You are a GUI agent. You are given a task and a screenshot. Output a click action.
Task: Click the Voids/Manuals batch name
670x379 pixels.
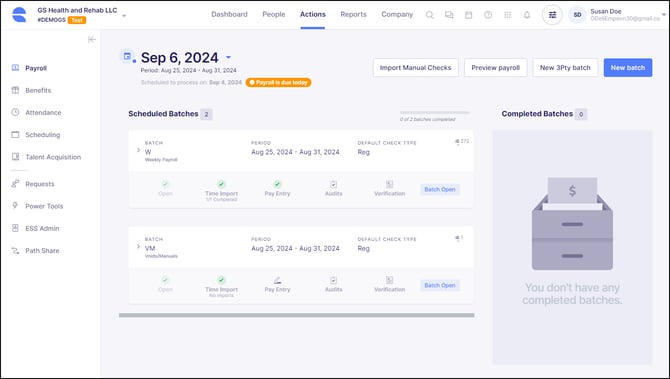click(161, 256)
